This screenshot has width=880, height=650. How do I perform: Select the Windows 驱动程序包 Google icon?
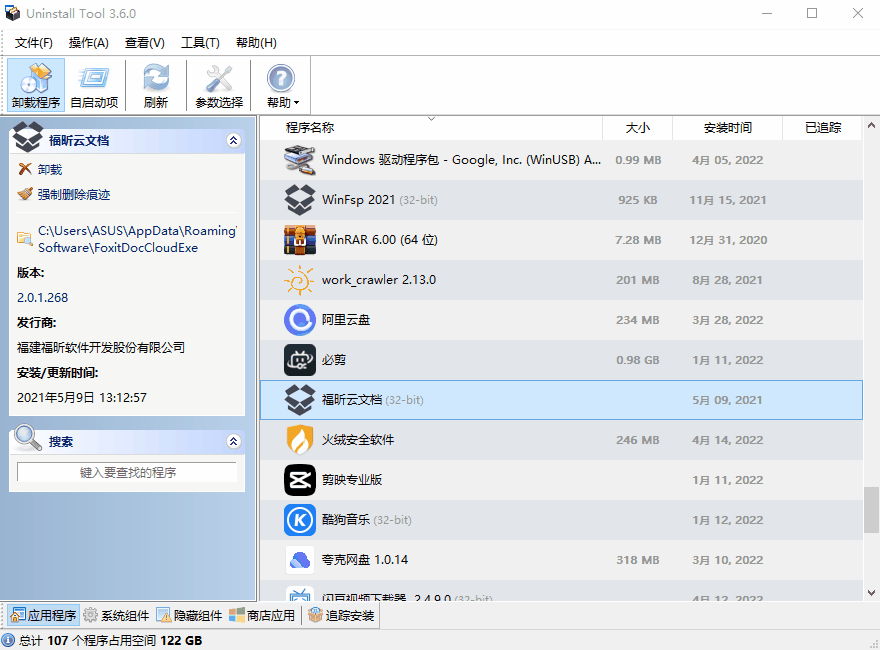pos(299,160)
